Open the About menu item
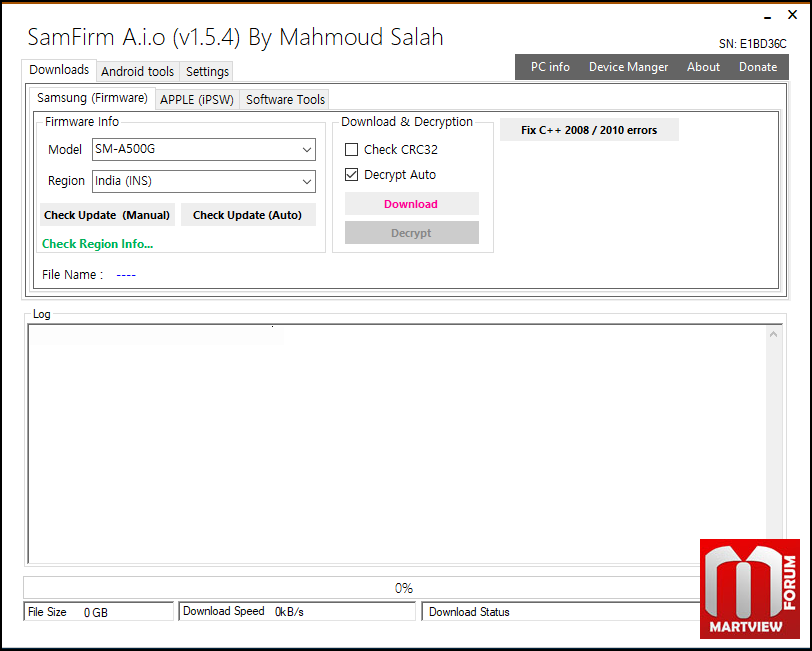This screenshot has width=812, height=651. 703,67
